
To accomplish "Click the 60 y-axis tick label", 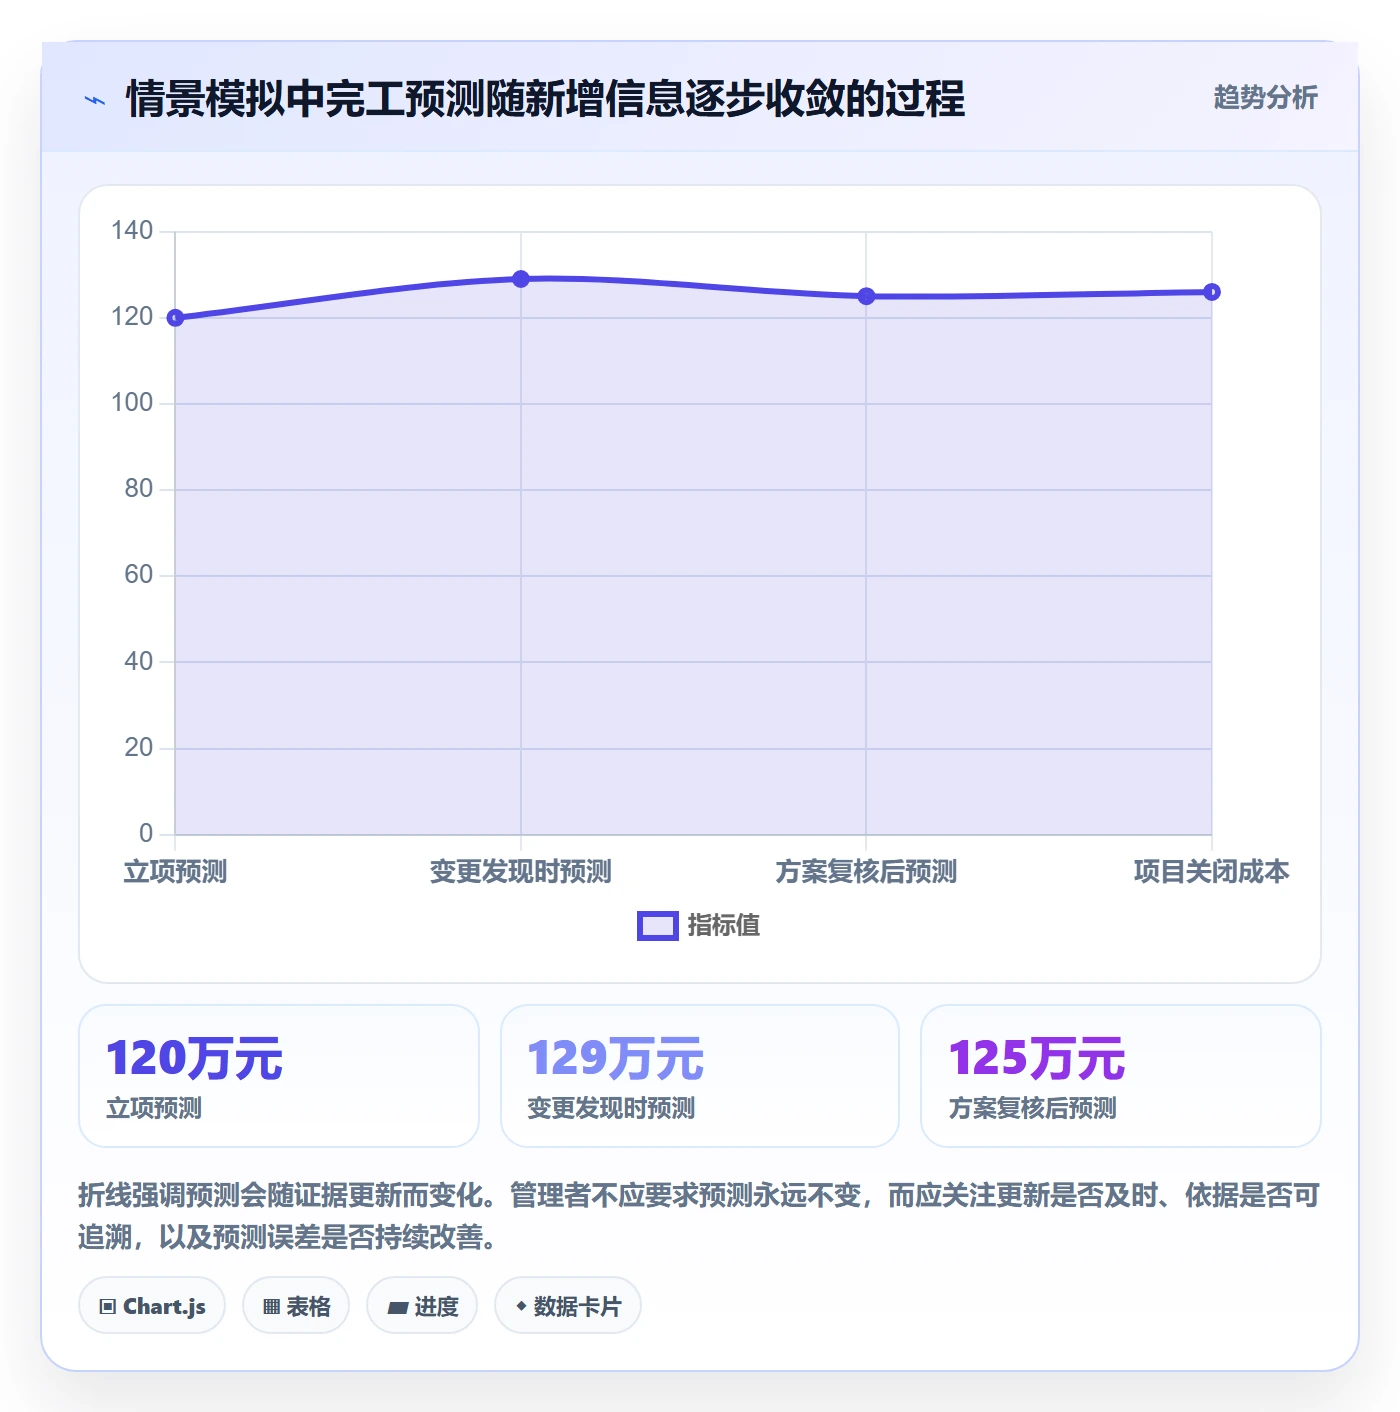I will point(139,575).
